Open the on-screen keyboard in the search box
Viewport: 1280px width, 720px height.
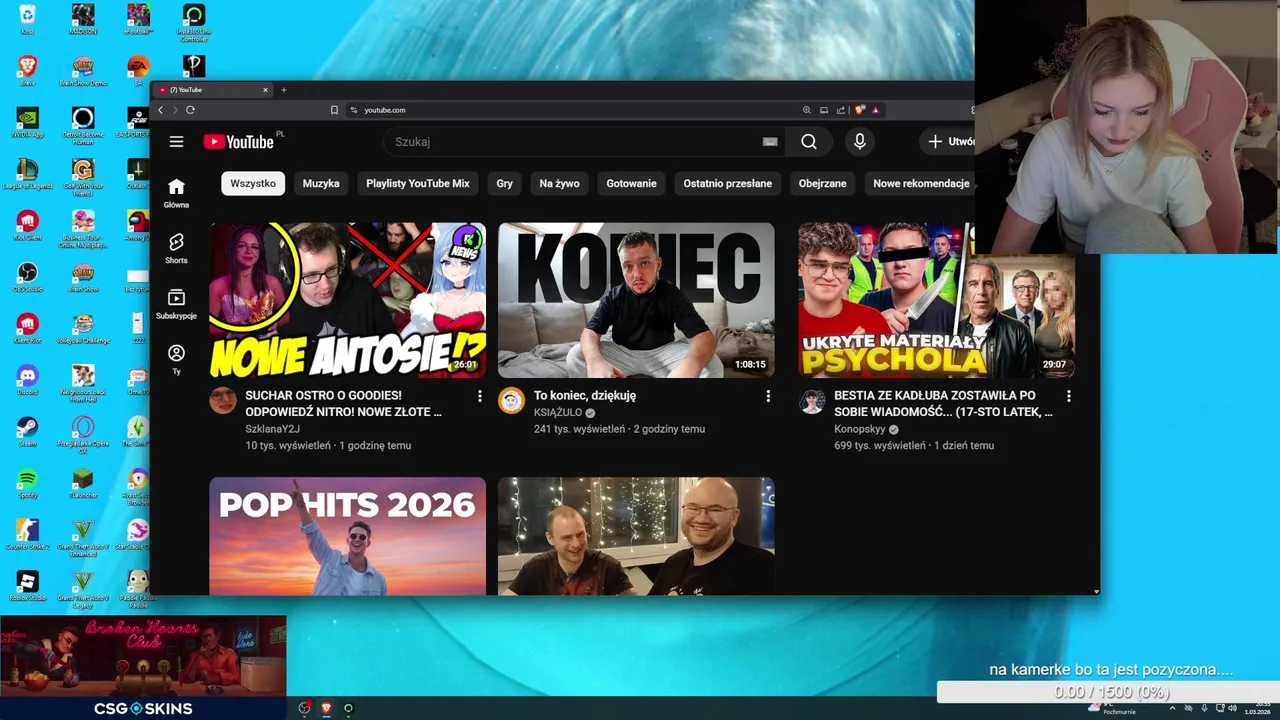(770, 142)
